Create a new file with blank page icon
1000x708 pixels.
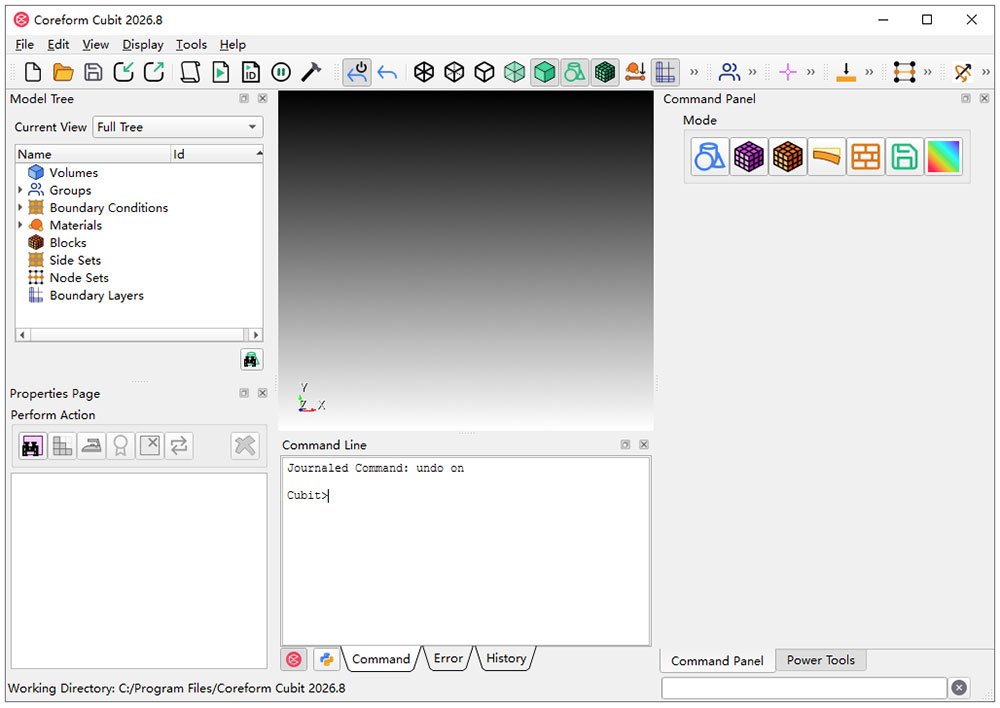(33, 72)
